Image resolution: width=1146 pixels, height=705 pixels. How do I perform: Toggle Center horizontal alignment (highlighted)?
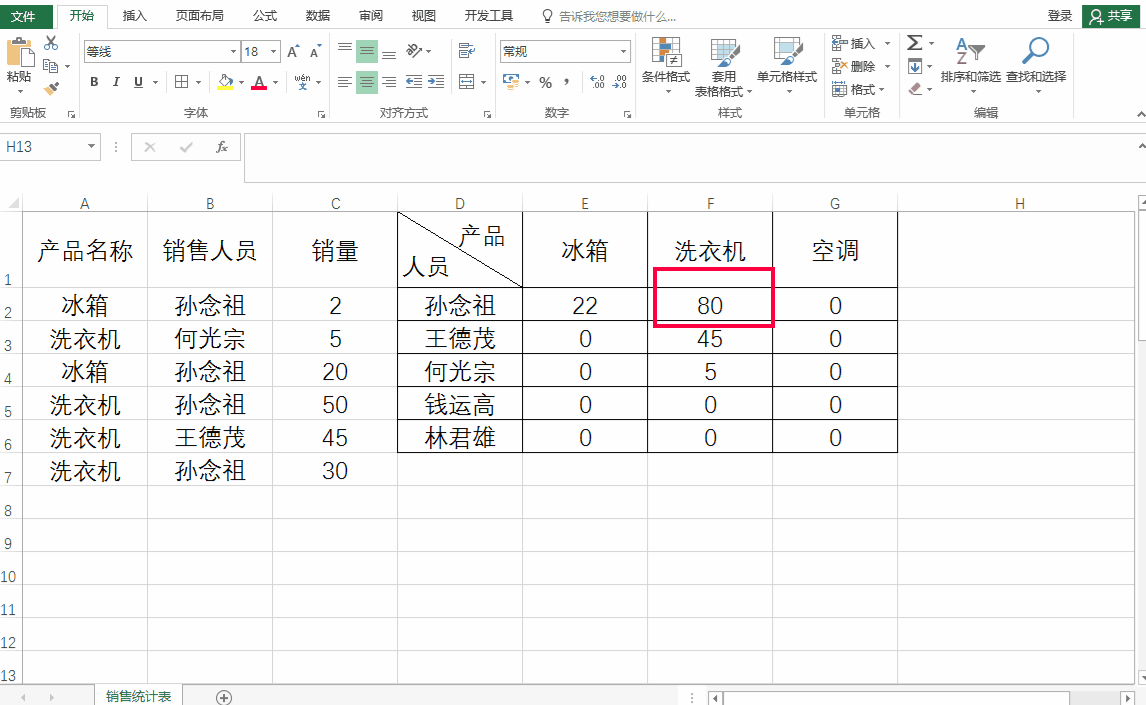pyautogui.click(x=367, y=82)
